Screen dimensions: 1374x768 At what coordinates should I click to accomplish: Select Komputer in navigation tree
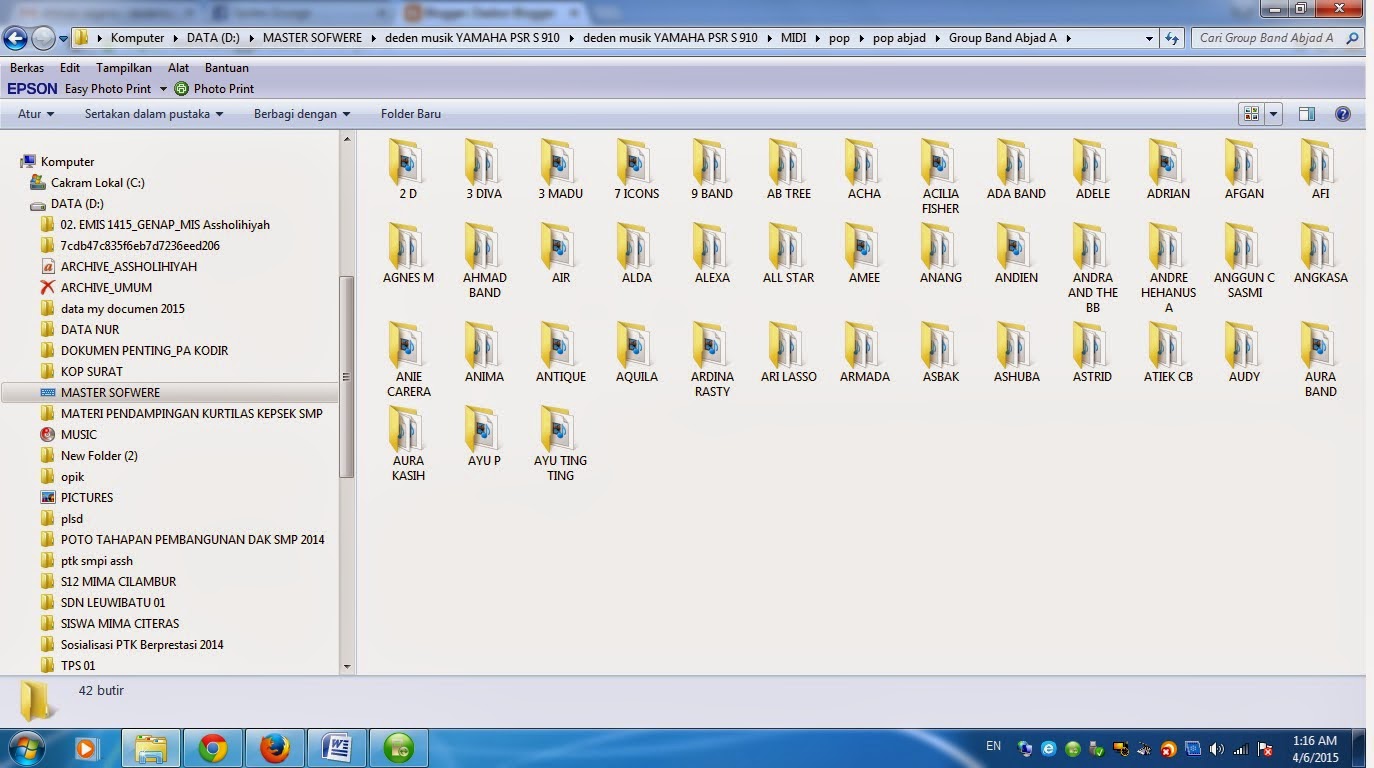pos(68,162)
